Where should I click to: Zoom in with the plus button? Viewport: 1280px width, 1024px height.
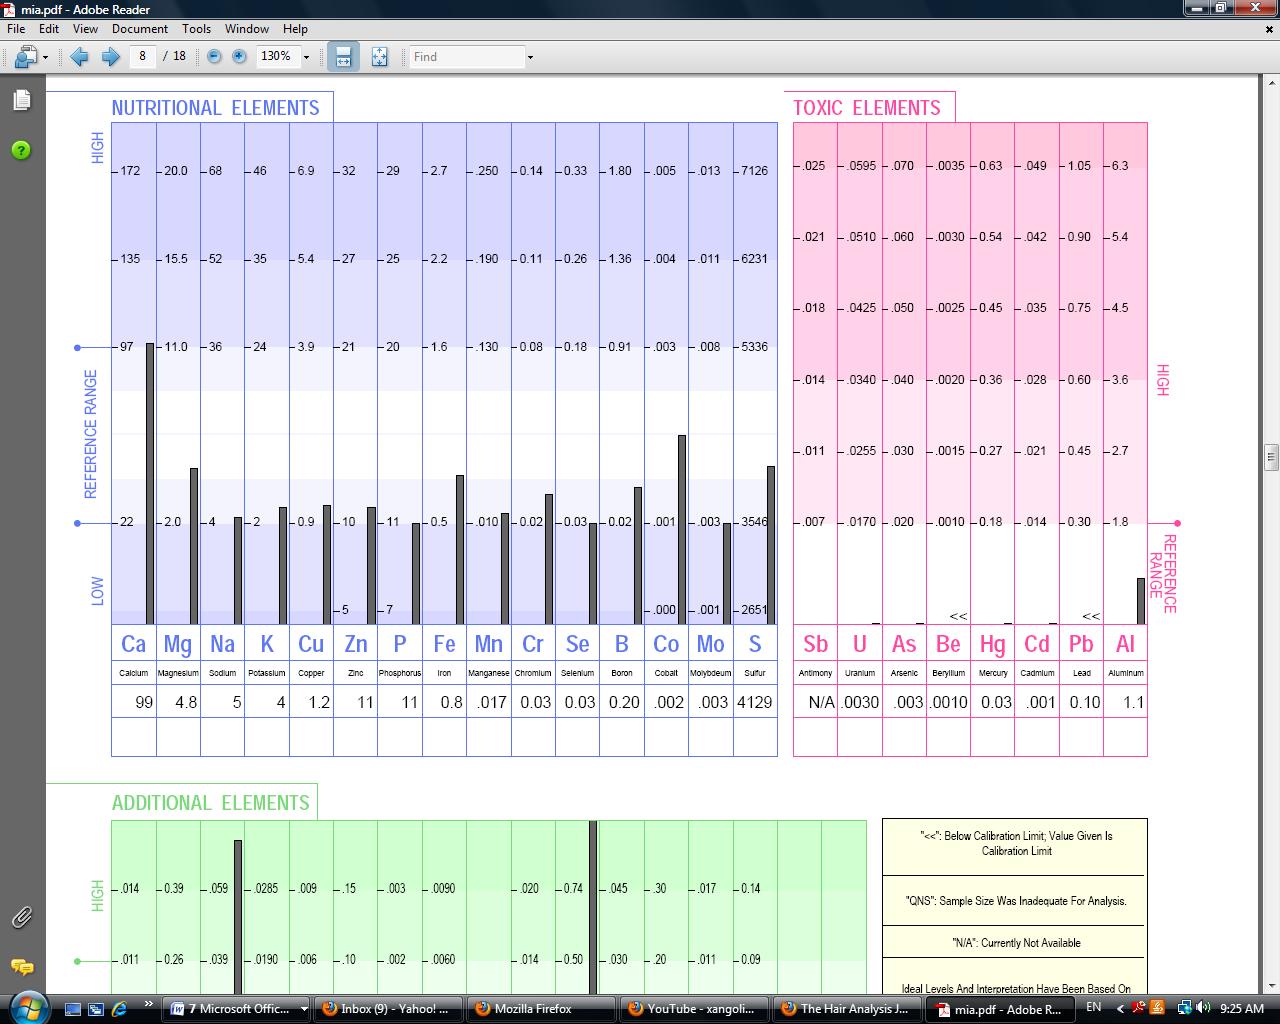tap(239, 57)
